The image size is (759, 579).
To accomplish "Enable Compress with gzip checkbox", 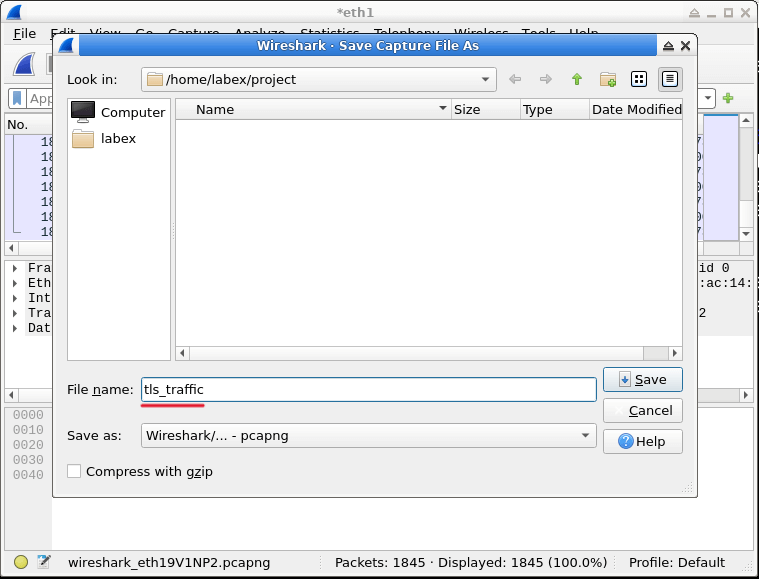I will tap(74, 471).
